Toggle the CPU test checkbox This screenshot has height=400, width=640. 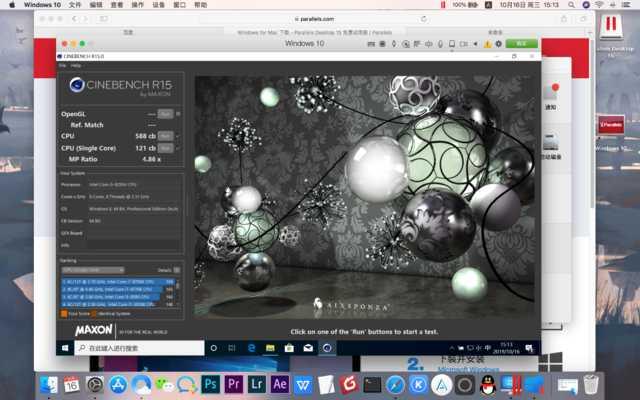(178, 136)
